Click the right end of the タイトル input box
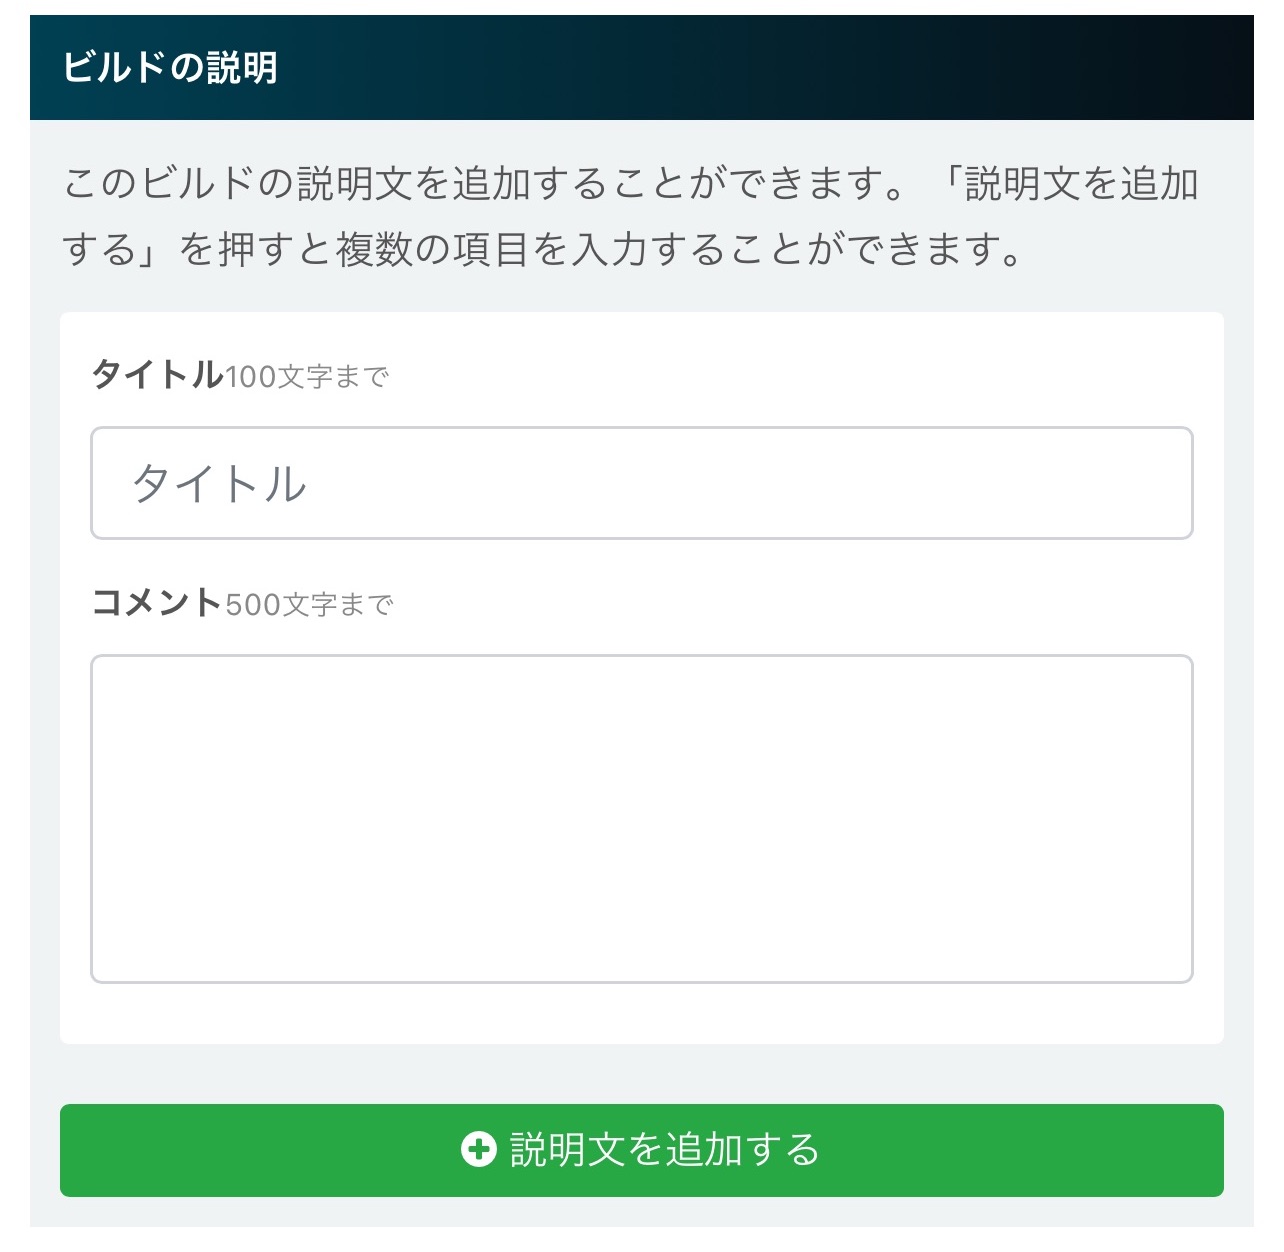1284x1252 pixels. click(x=1150, y=483)
